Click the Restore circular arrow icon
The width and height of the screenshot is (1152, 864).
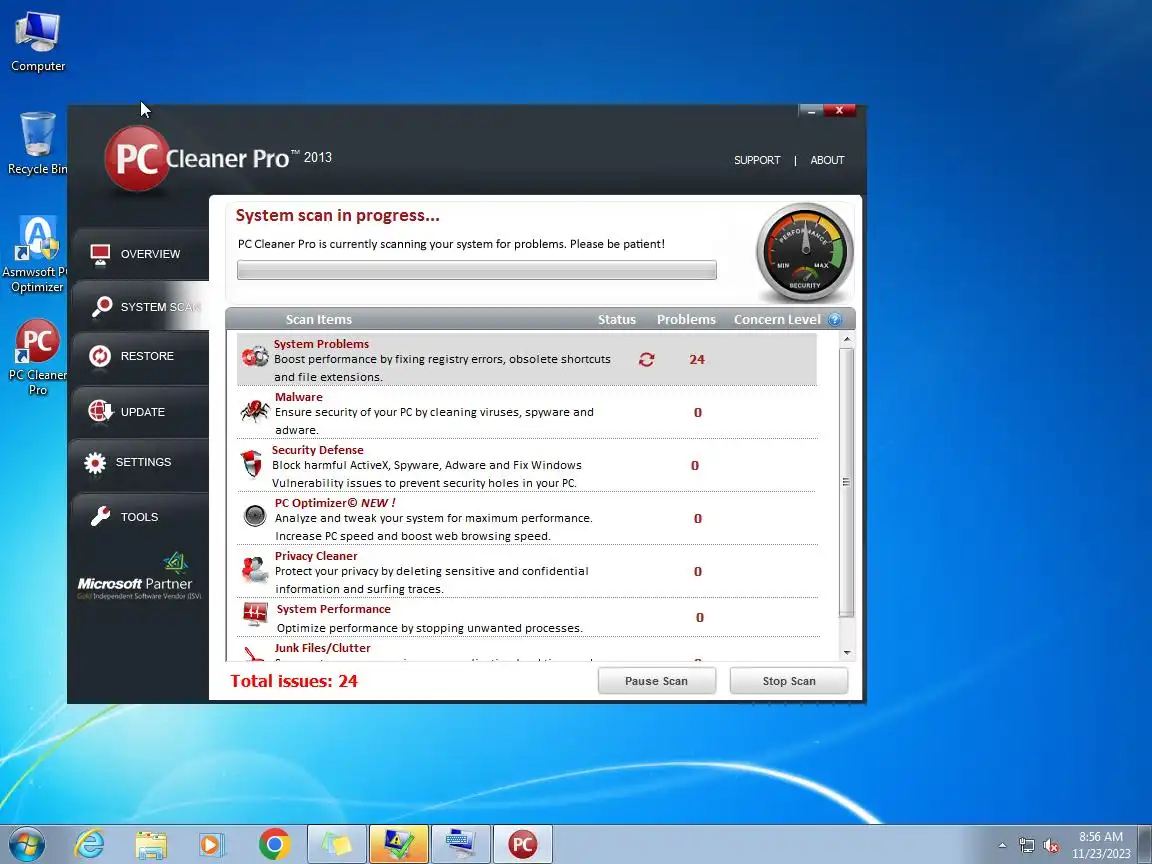100,356
